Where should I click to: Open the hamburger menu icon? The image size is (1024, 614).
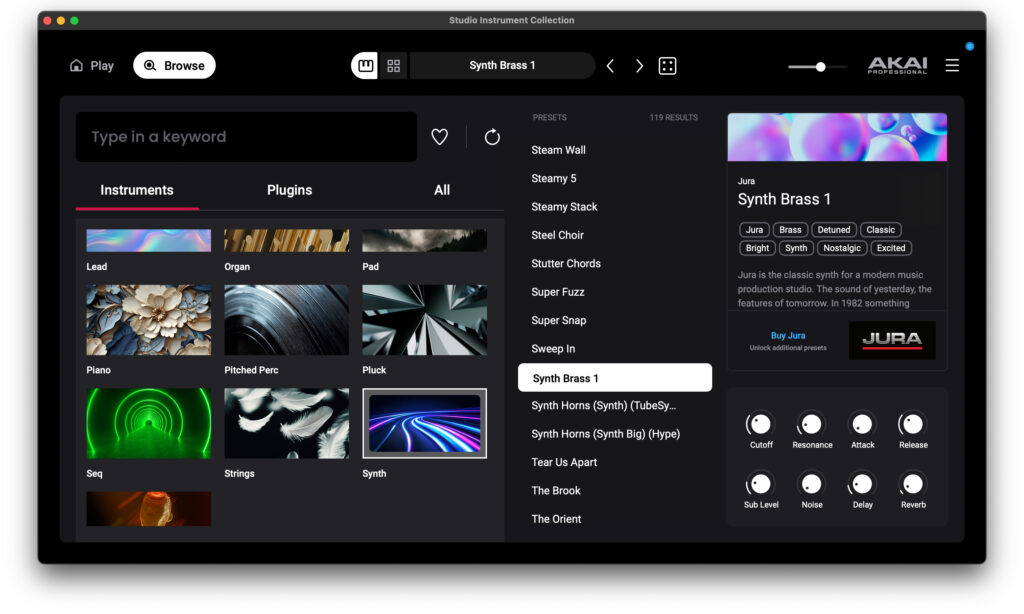click(952, 65)
